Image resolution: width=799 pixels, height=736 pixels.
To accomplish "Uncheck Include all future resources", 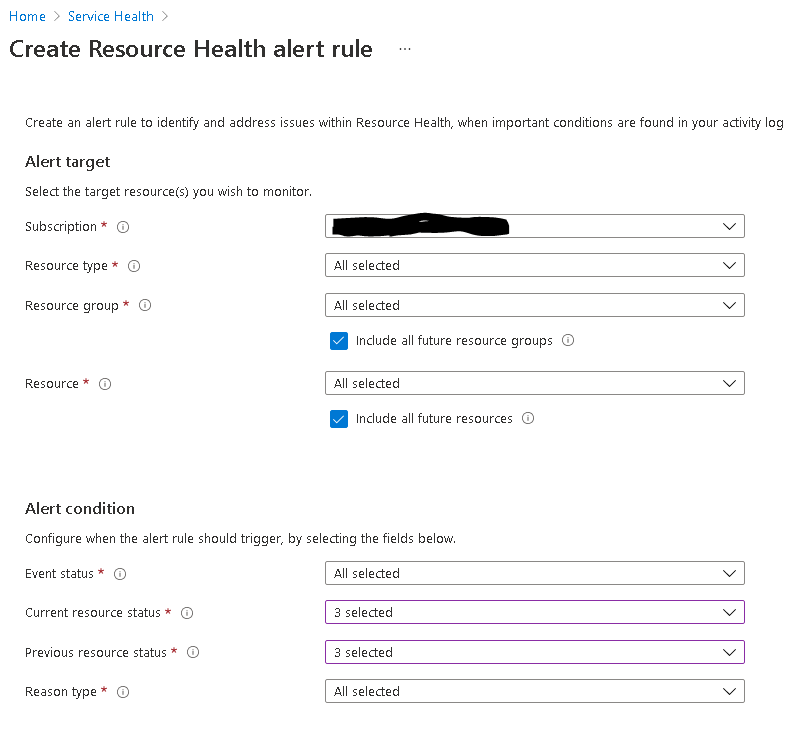I will pyautogui.click(x=339, y=419).
